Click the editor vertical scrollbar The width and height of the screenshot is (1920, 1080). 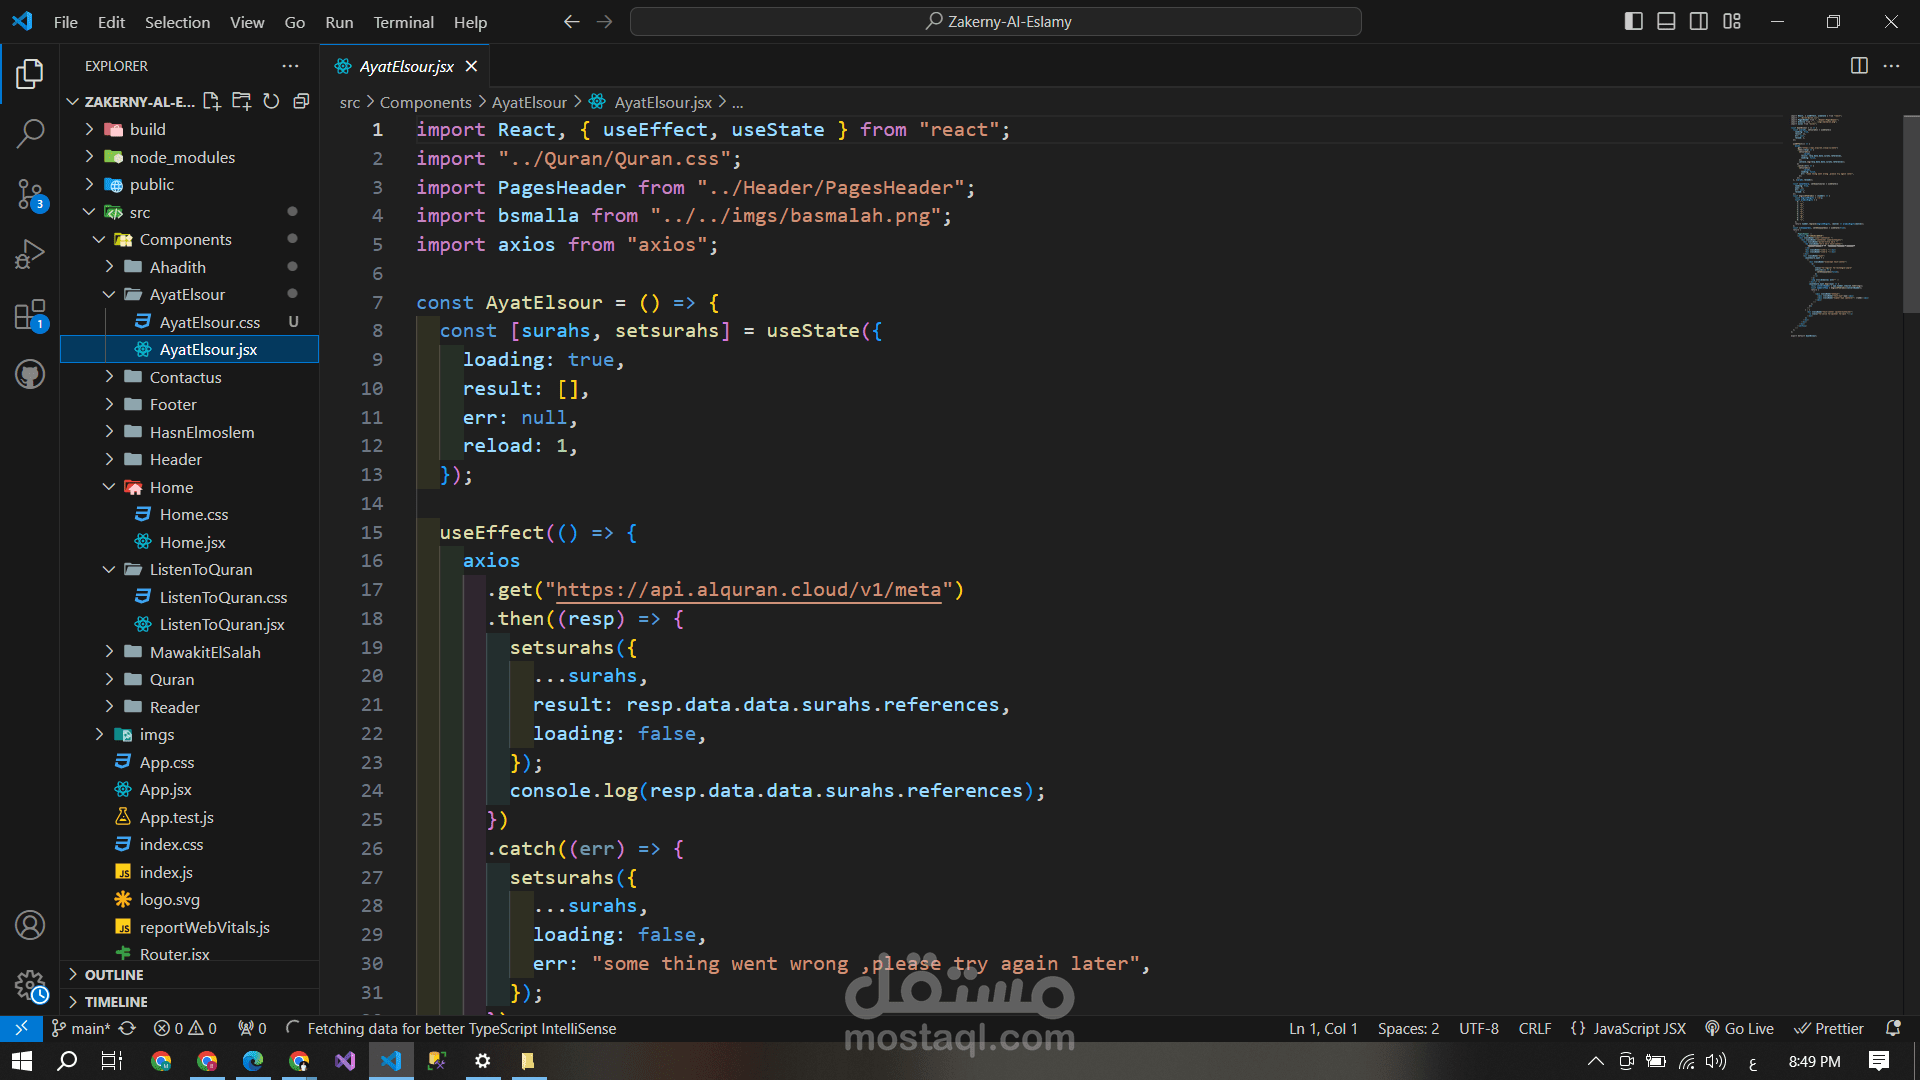pyautogui.click(x=1911, y=215)
